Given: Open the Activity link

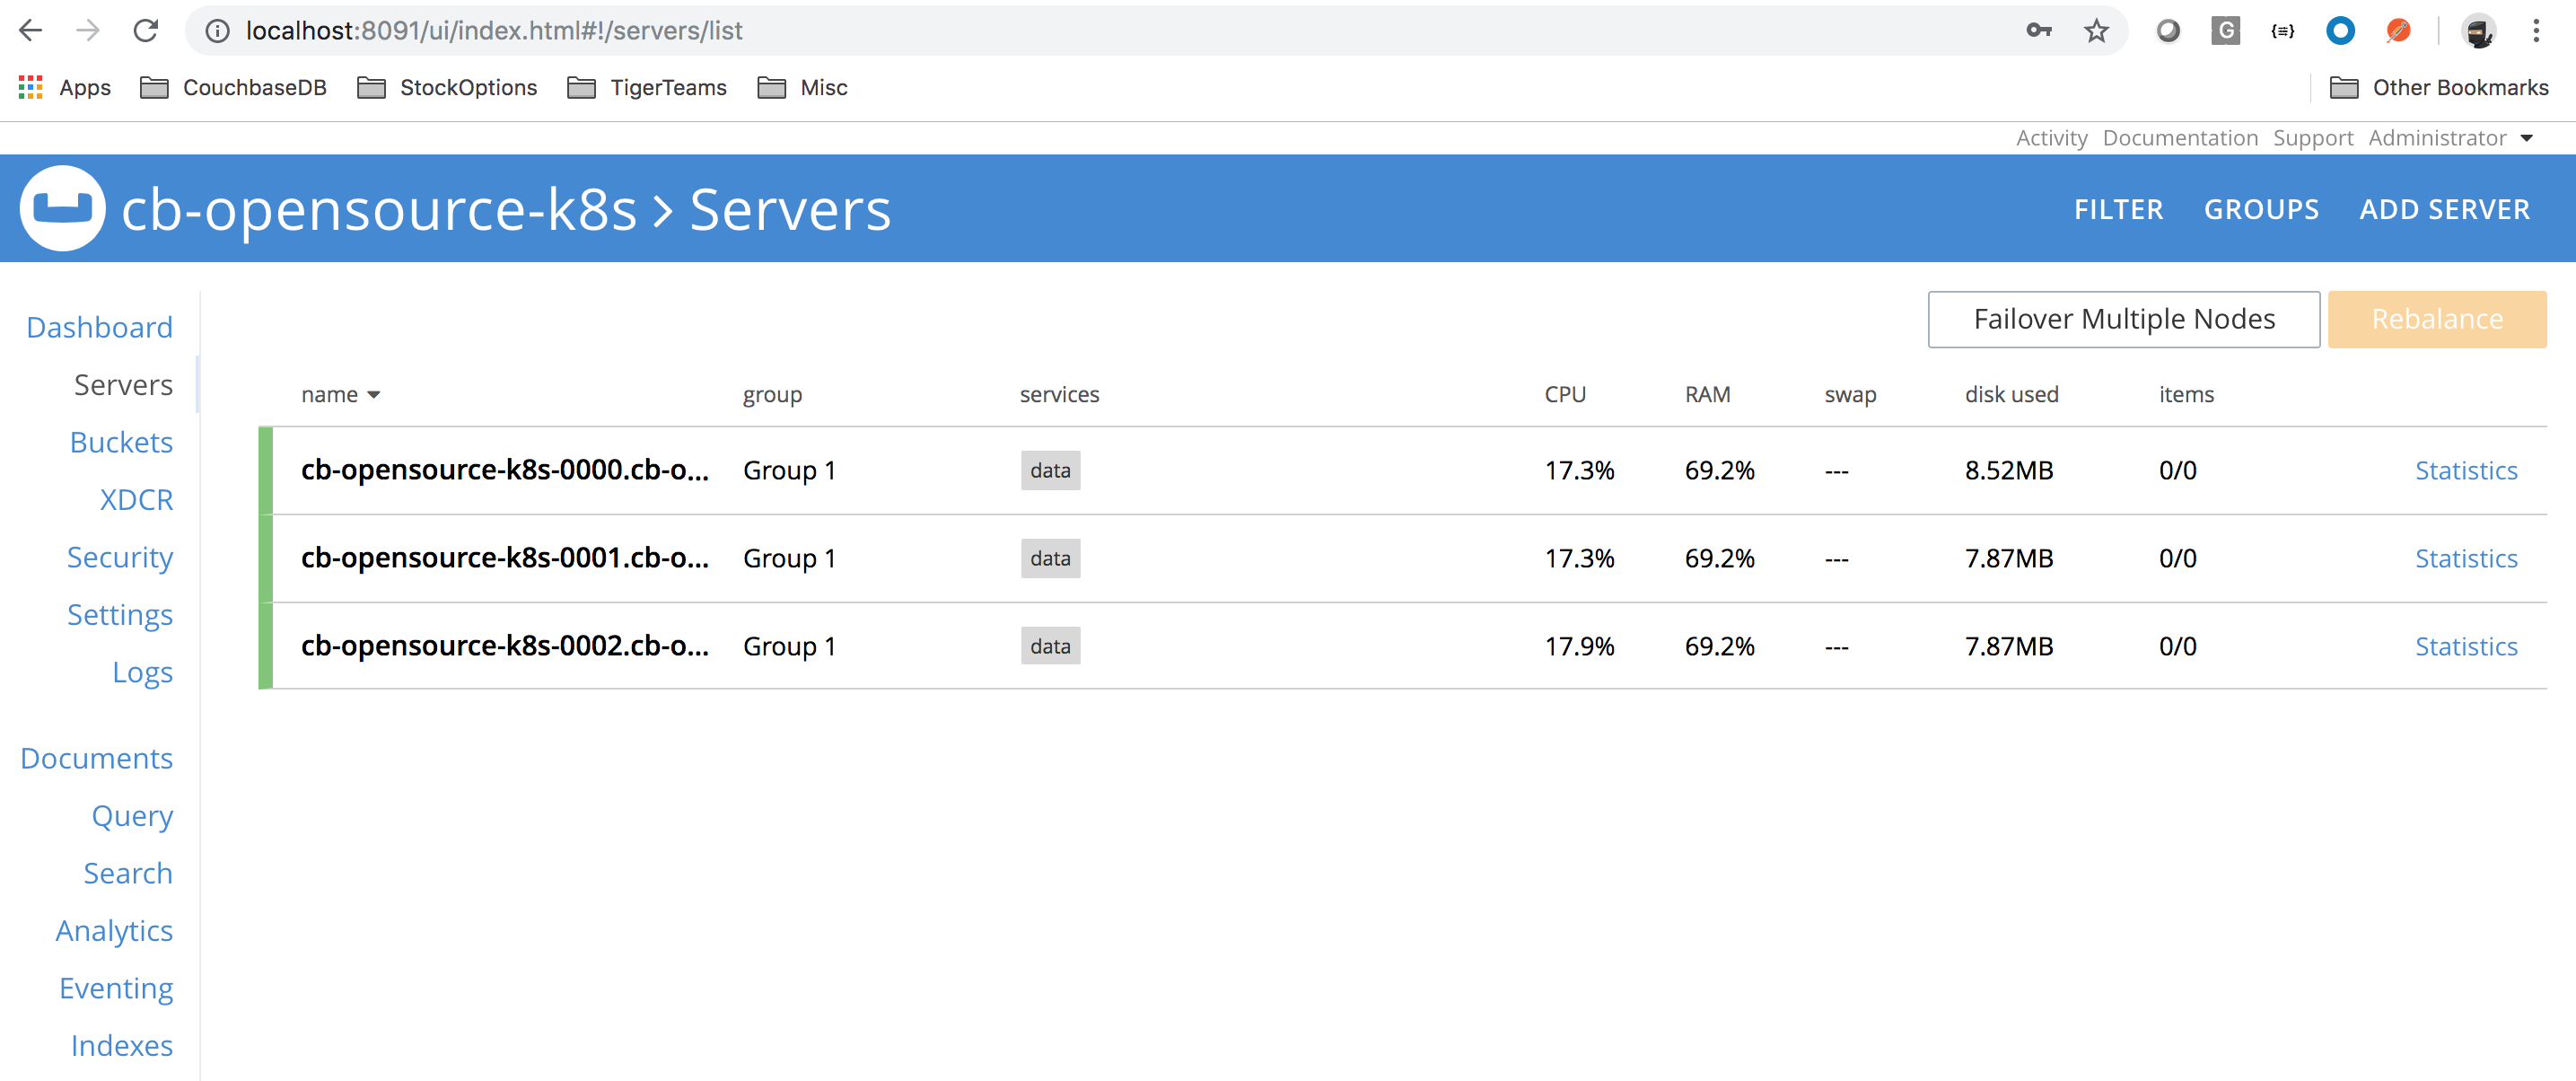Looking at the screenshot, I should pyautogui.click(x=2051, y=138).
